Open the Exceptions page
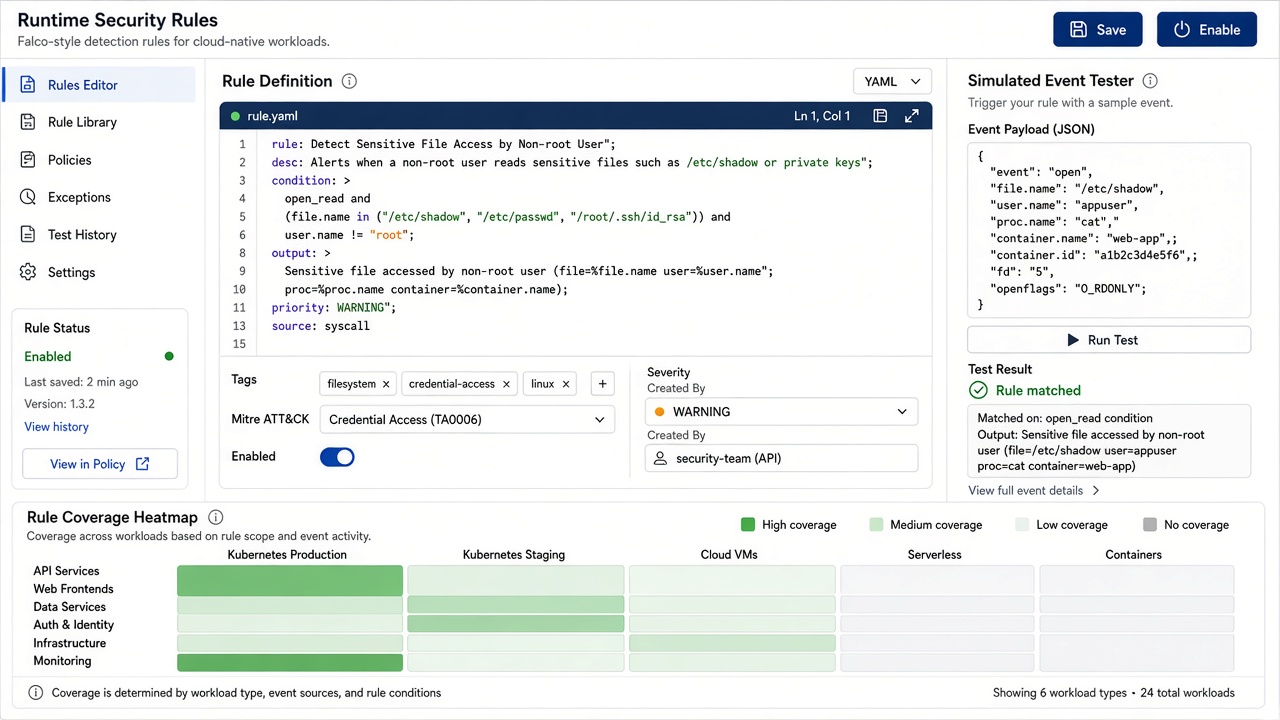This screenshot has height=720, width=1280. [x=99, y=197]
